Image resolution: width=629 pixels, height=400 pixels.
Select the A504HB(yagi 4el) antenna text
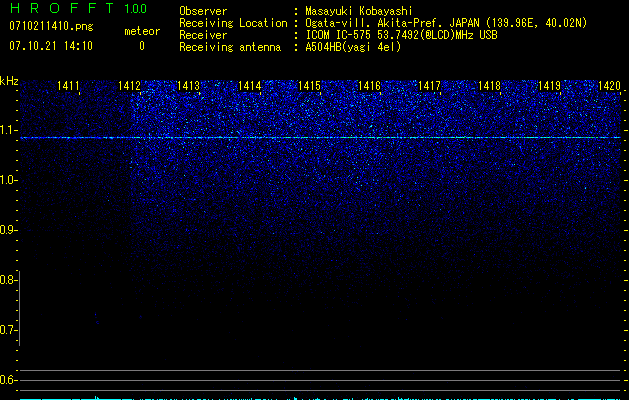353,47
